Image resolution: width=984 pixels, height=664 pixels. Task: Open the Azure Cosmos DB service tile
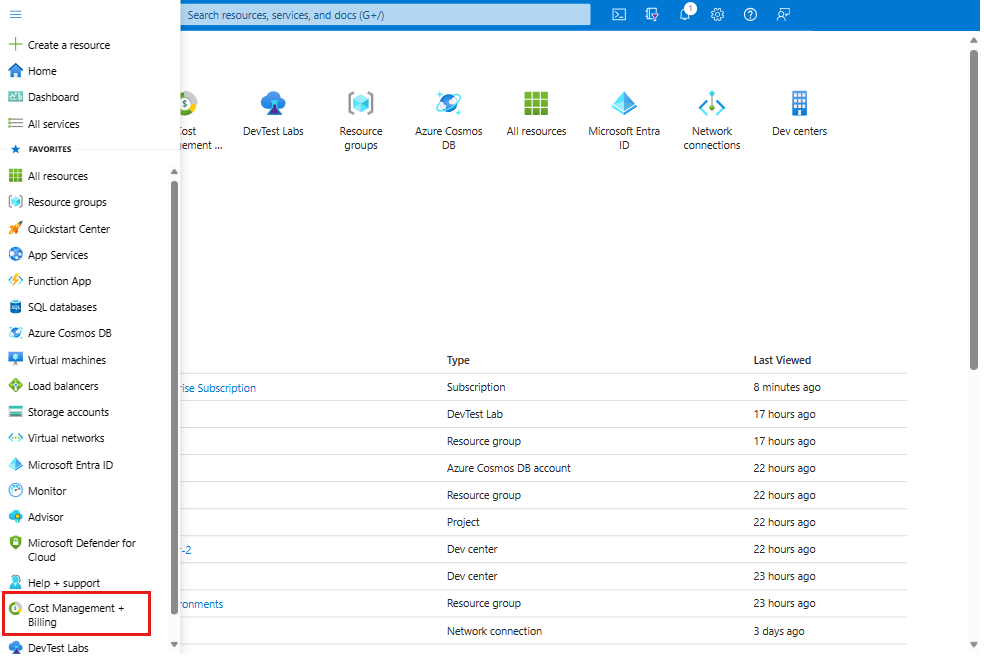coord(448,113)
